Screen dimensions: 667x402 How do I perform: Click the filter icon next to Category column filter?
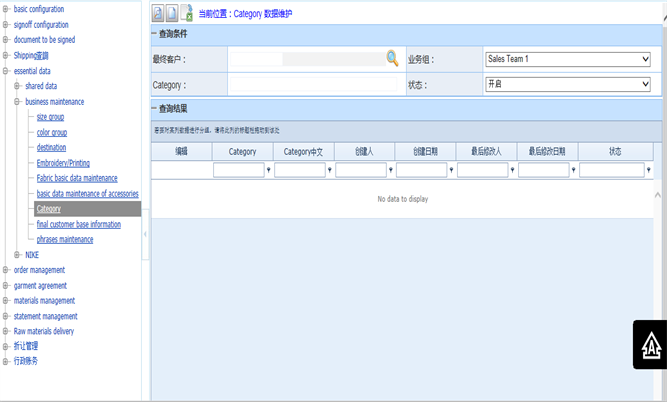[268, 171]
